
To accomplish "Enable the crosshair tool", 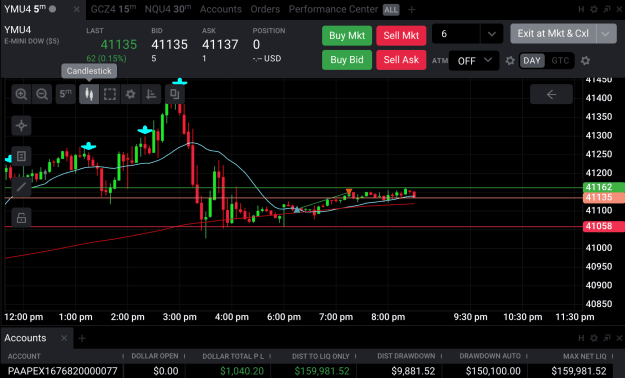I will coord(21,126).
